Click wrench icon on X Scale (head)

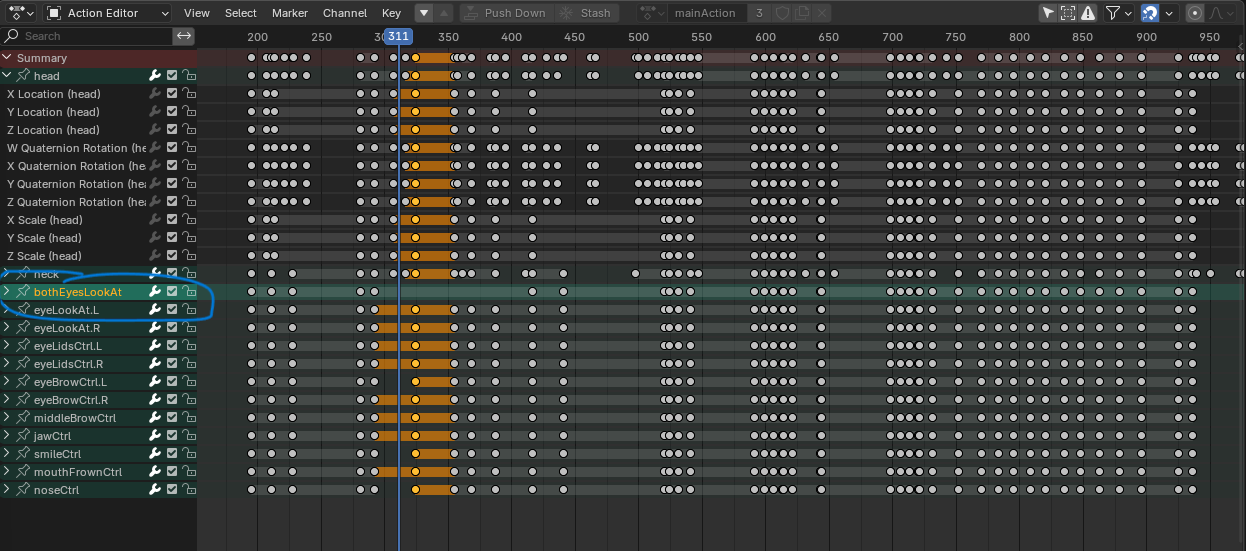click(x=155, y=220)
